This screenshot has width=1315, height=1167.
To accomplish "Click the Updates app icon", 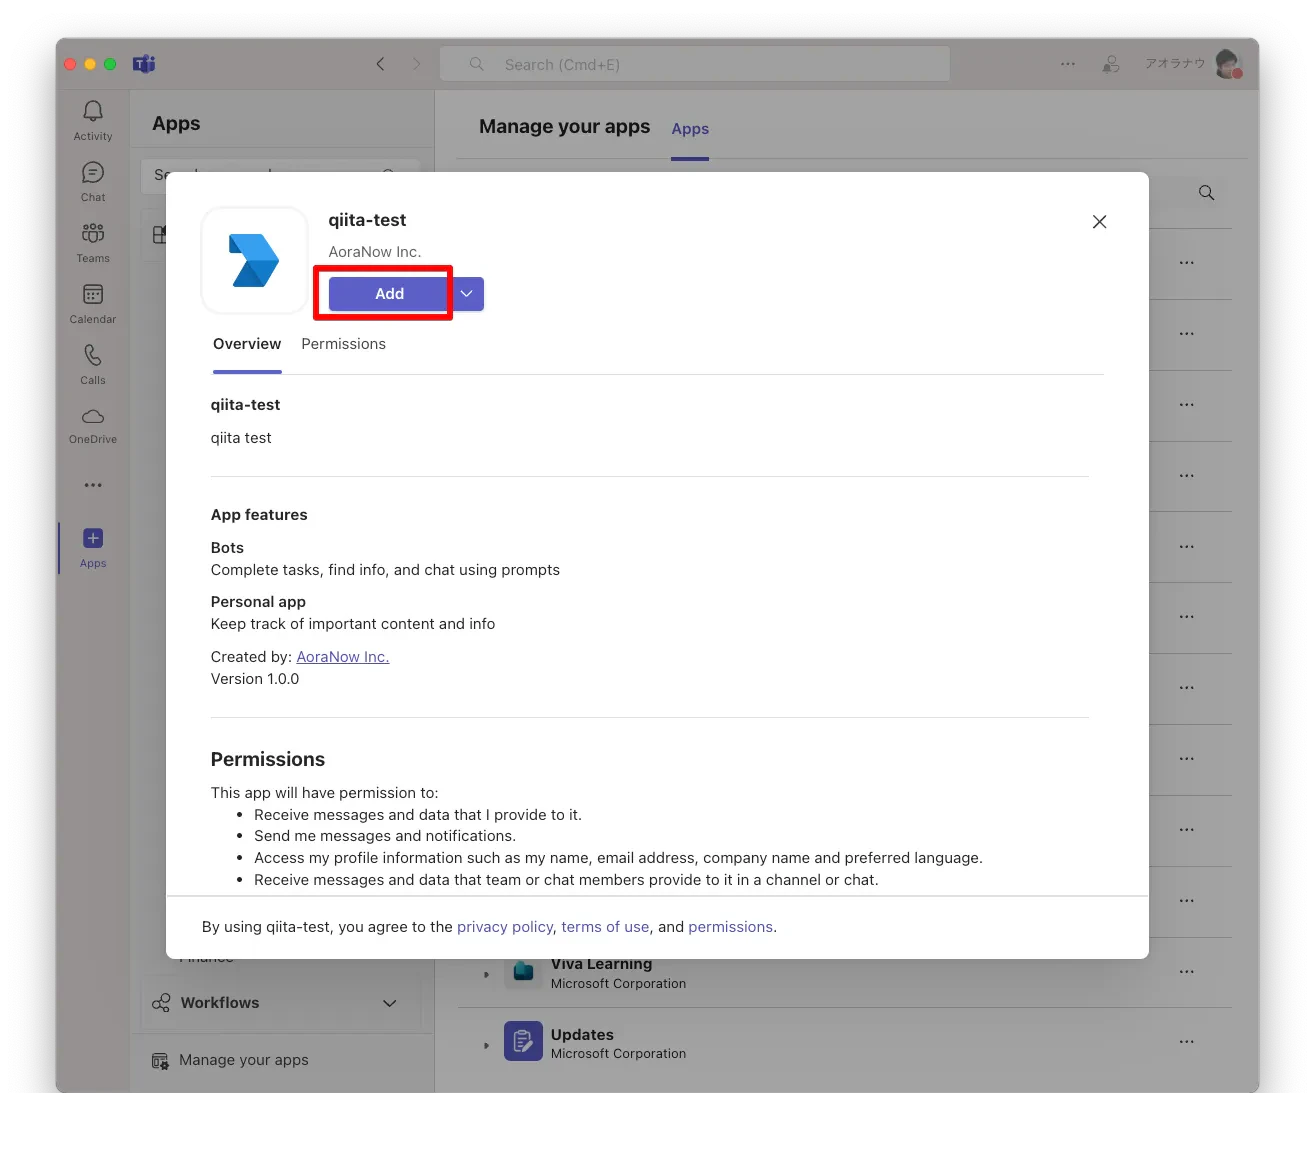I will pyautogui.click(x=523, y=1041).
